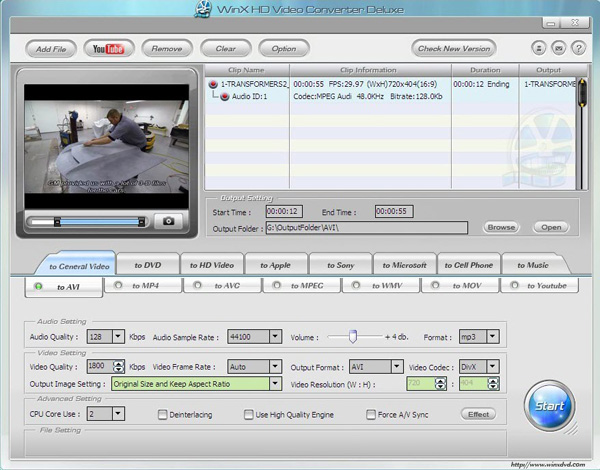
Task: Click the user account icon in the toolbar
Action: tap(539, 48)
